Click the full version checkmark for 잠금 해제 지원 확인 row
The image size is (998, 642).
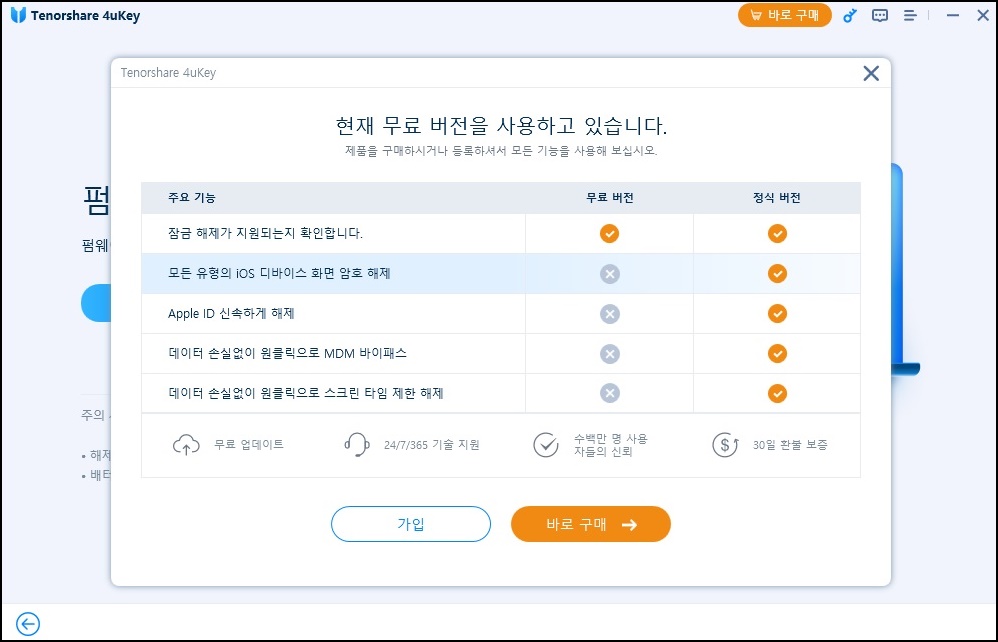pos(777,234)
